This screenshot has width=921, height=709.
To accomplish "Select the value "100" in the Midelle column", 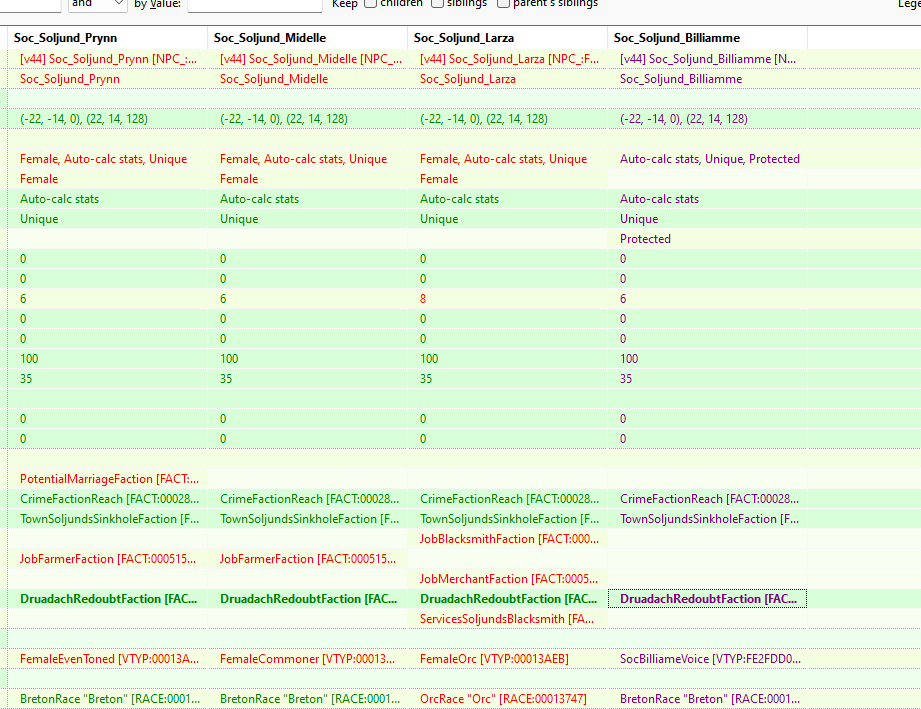I will (307, 358).
